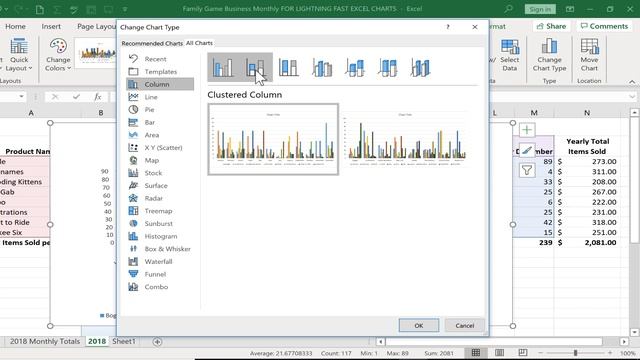Switch to Page Break Preview in status bar
The image size is (640, 360).
click(x=522, y=353)
